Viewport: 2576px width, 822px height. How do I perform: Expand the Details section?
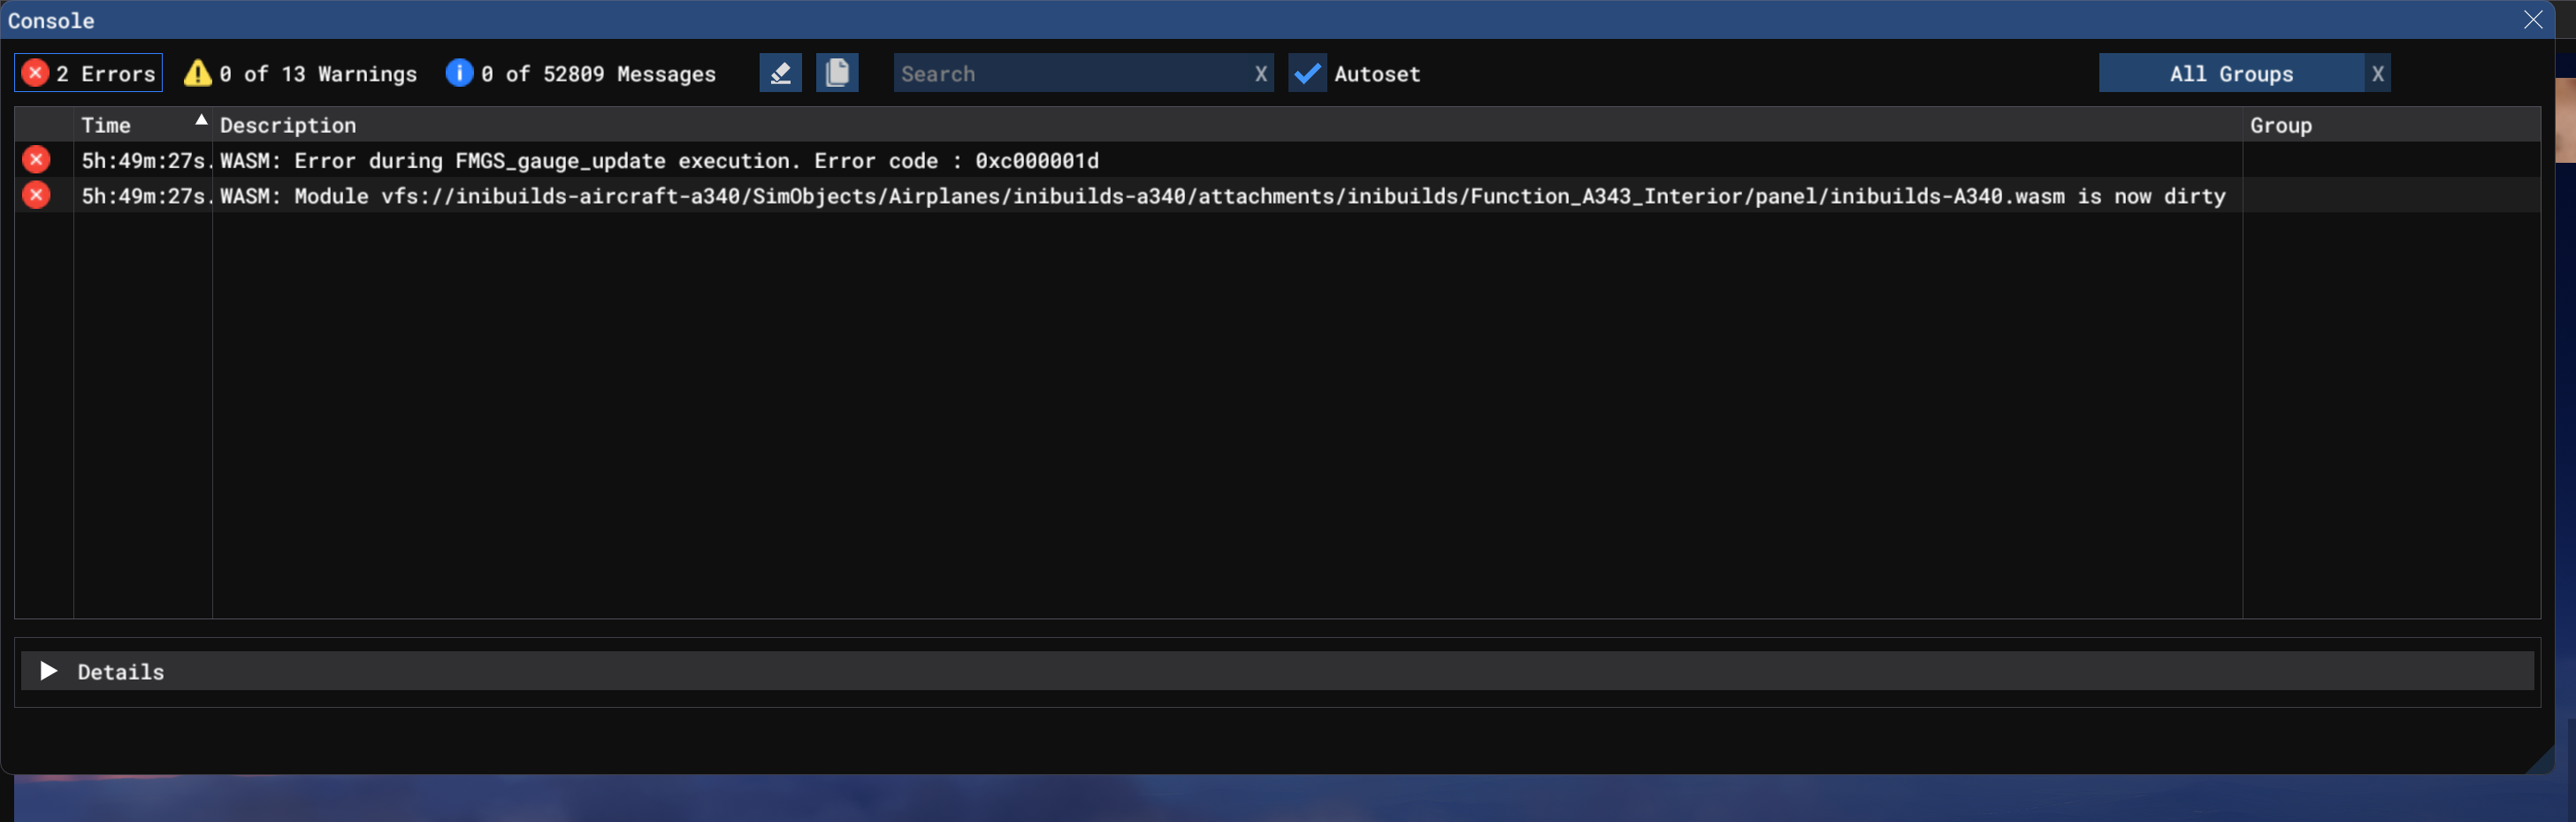(x=48, y=671)
